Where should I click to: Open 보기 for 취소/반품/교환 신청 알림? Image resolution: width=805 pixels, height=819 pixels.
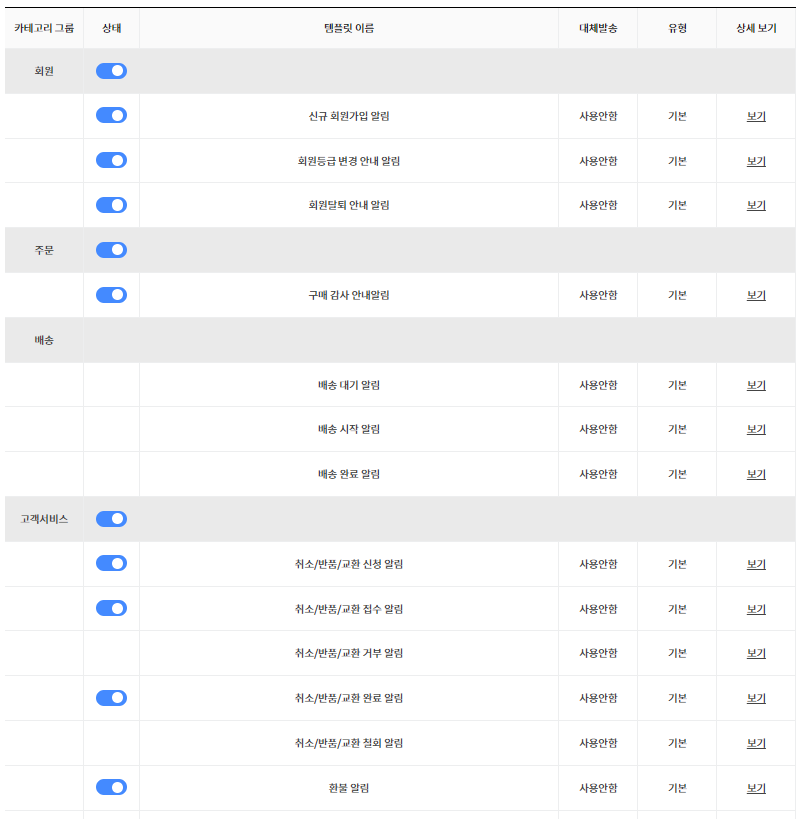pos(756,564)
